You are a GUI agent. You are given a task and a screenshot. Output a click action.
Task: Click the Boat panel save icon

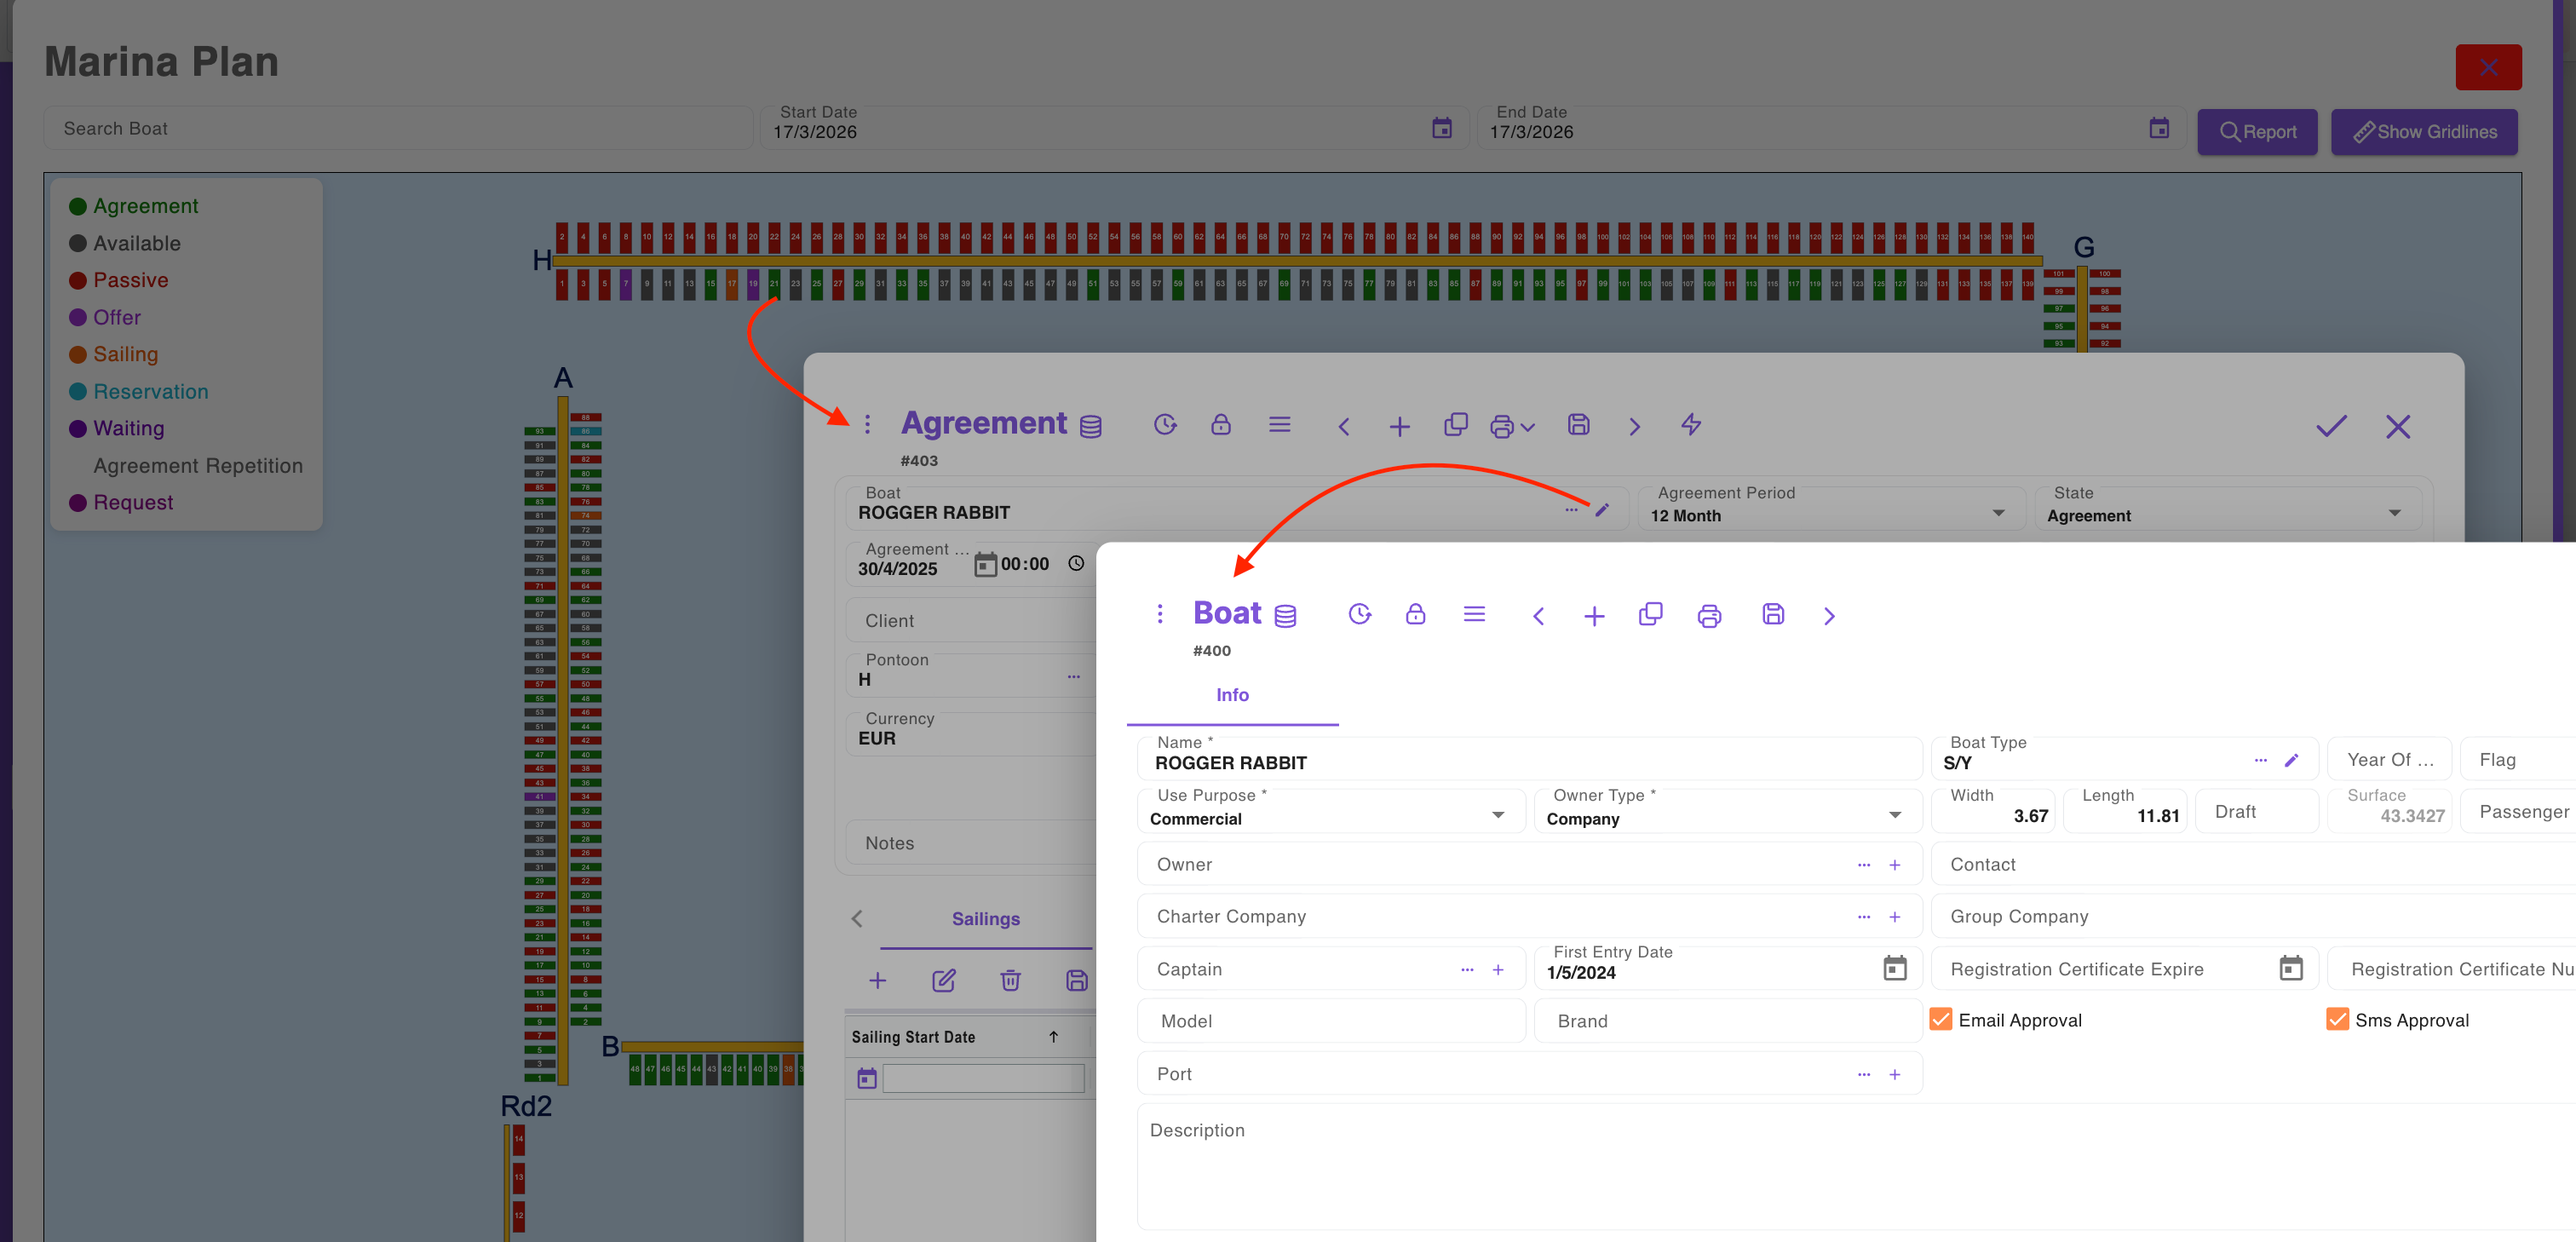pos(1772,615)
